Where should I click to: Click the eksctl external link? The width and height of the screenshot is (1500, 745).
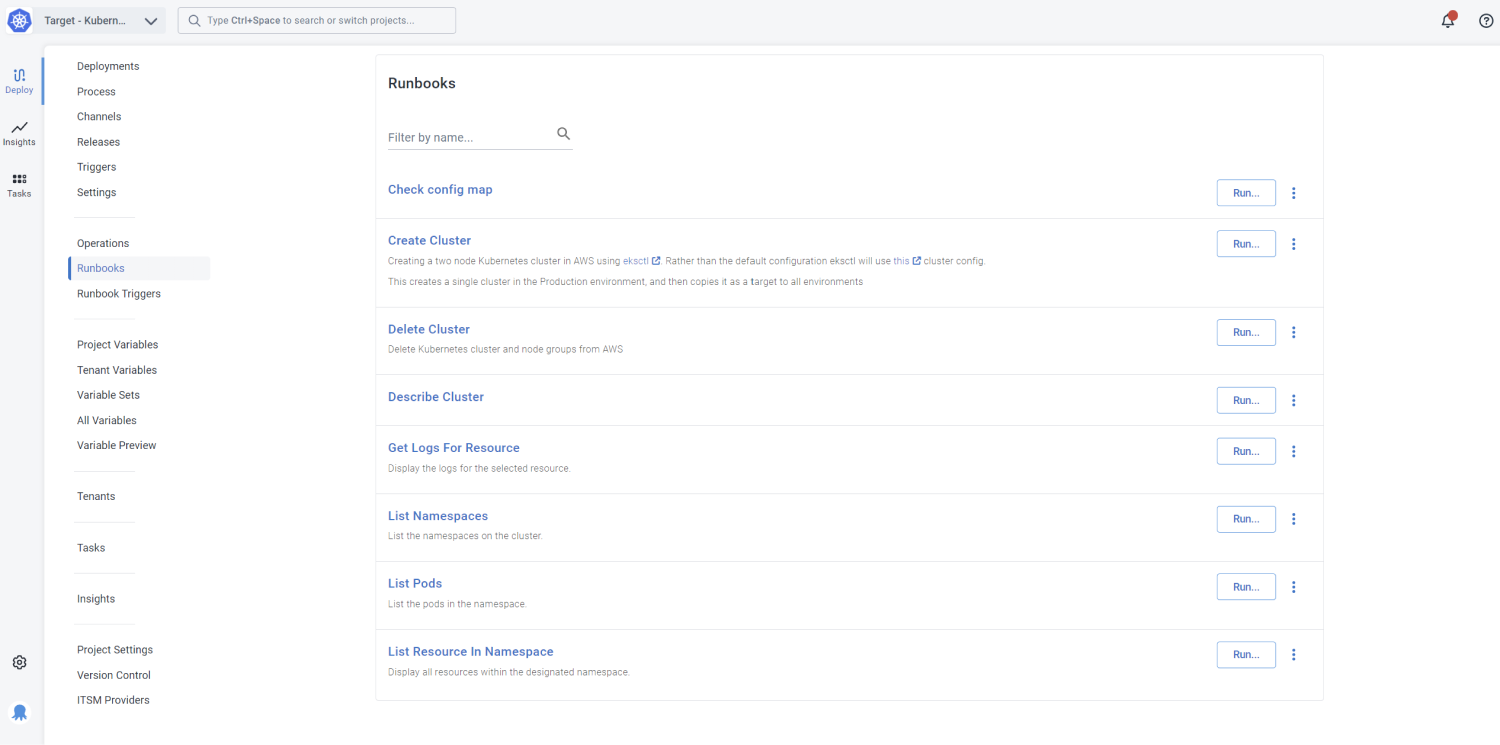(642, 261)
